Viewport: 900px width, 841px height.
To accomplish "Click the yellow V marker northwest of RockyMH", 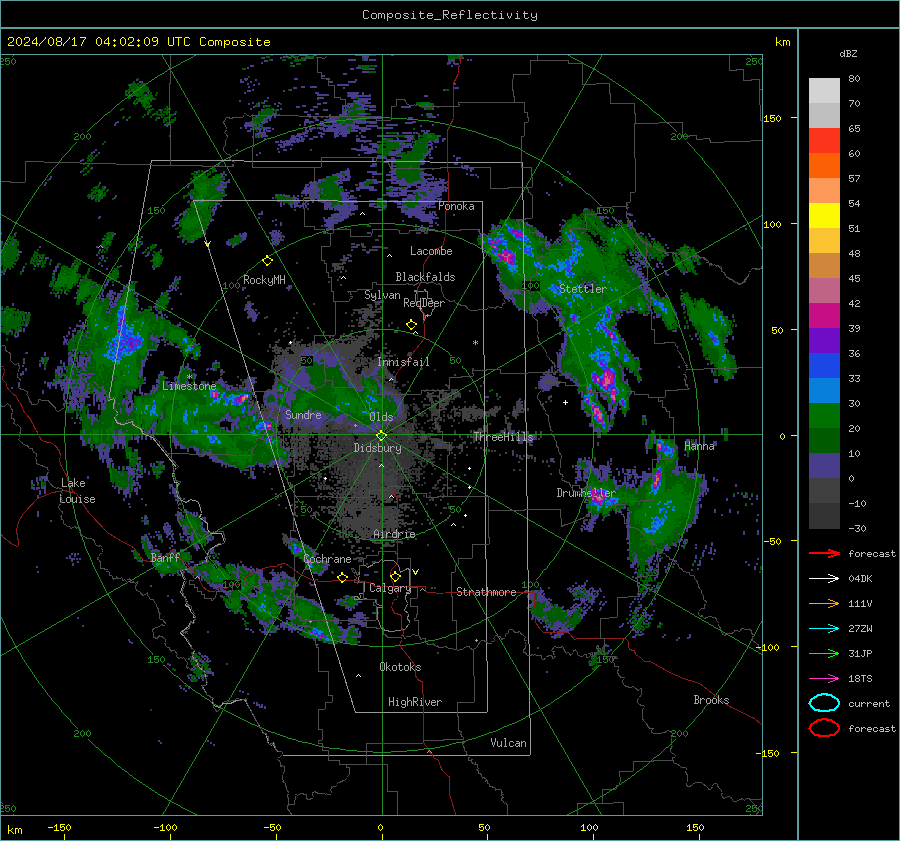I will point(208,244).
